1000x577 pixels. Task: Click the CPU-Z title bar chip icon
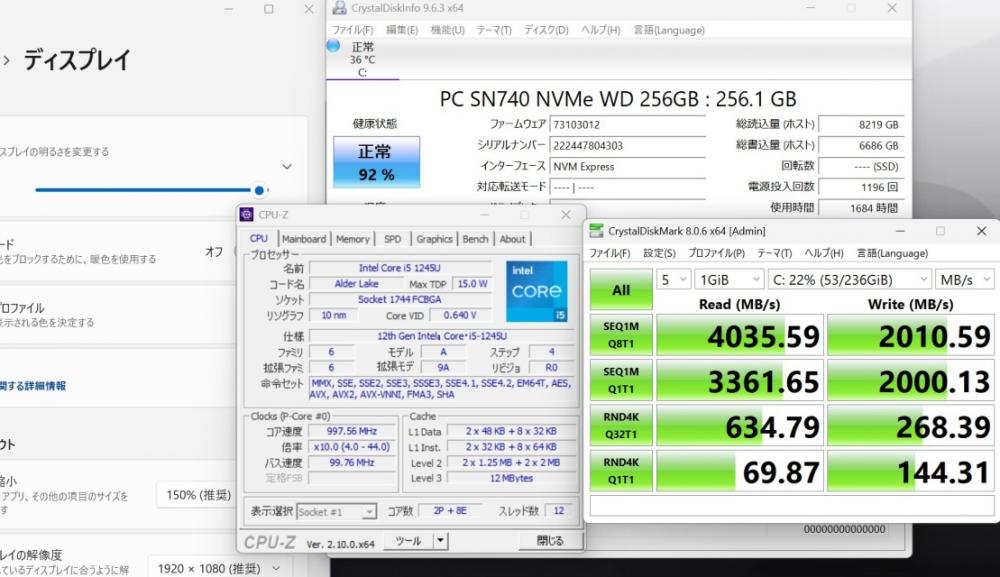(246, 214)
